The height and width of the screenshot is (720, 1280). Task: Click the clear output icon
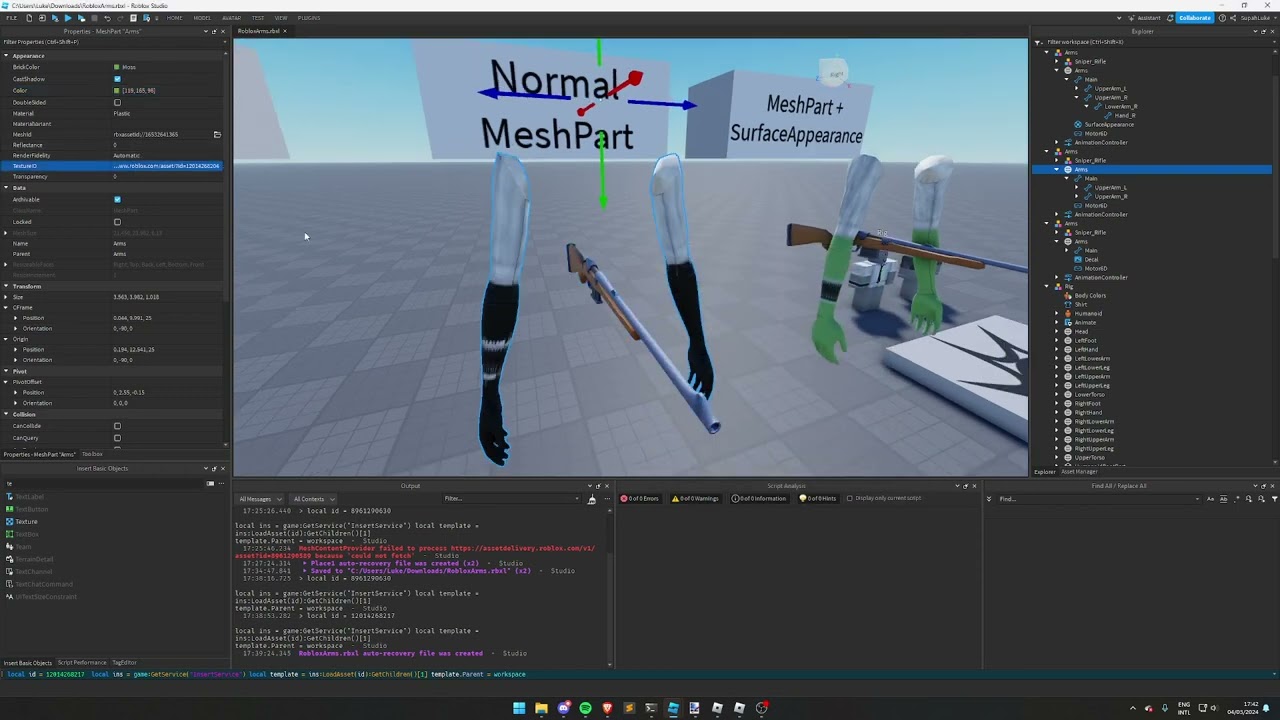(x=591, y=498)
